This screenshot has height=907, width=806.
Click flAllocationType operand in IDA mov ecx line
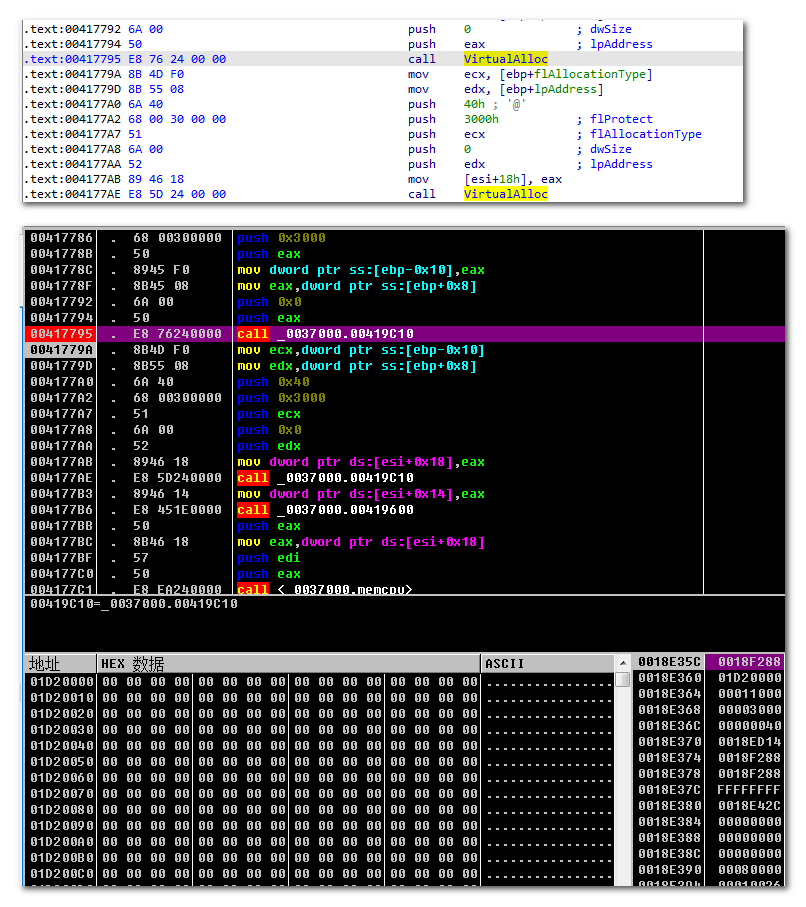590,74
